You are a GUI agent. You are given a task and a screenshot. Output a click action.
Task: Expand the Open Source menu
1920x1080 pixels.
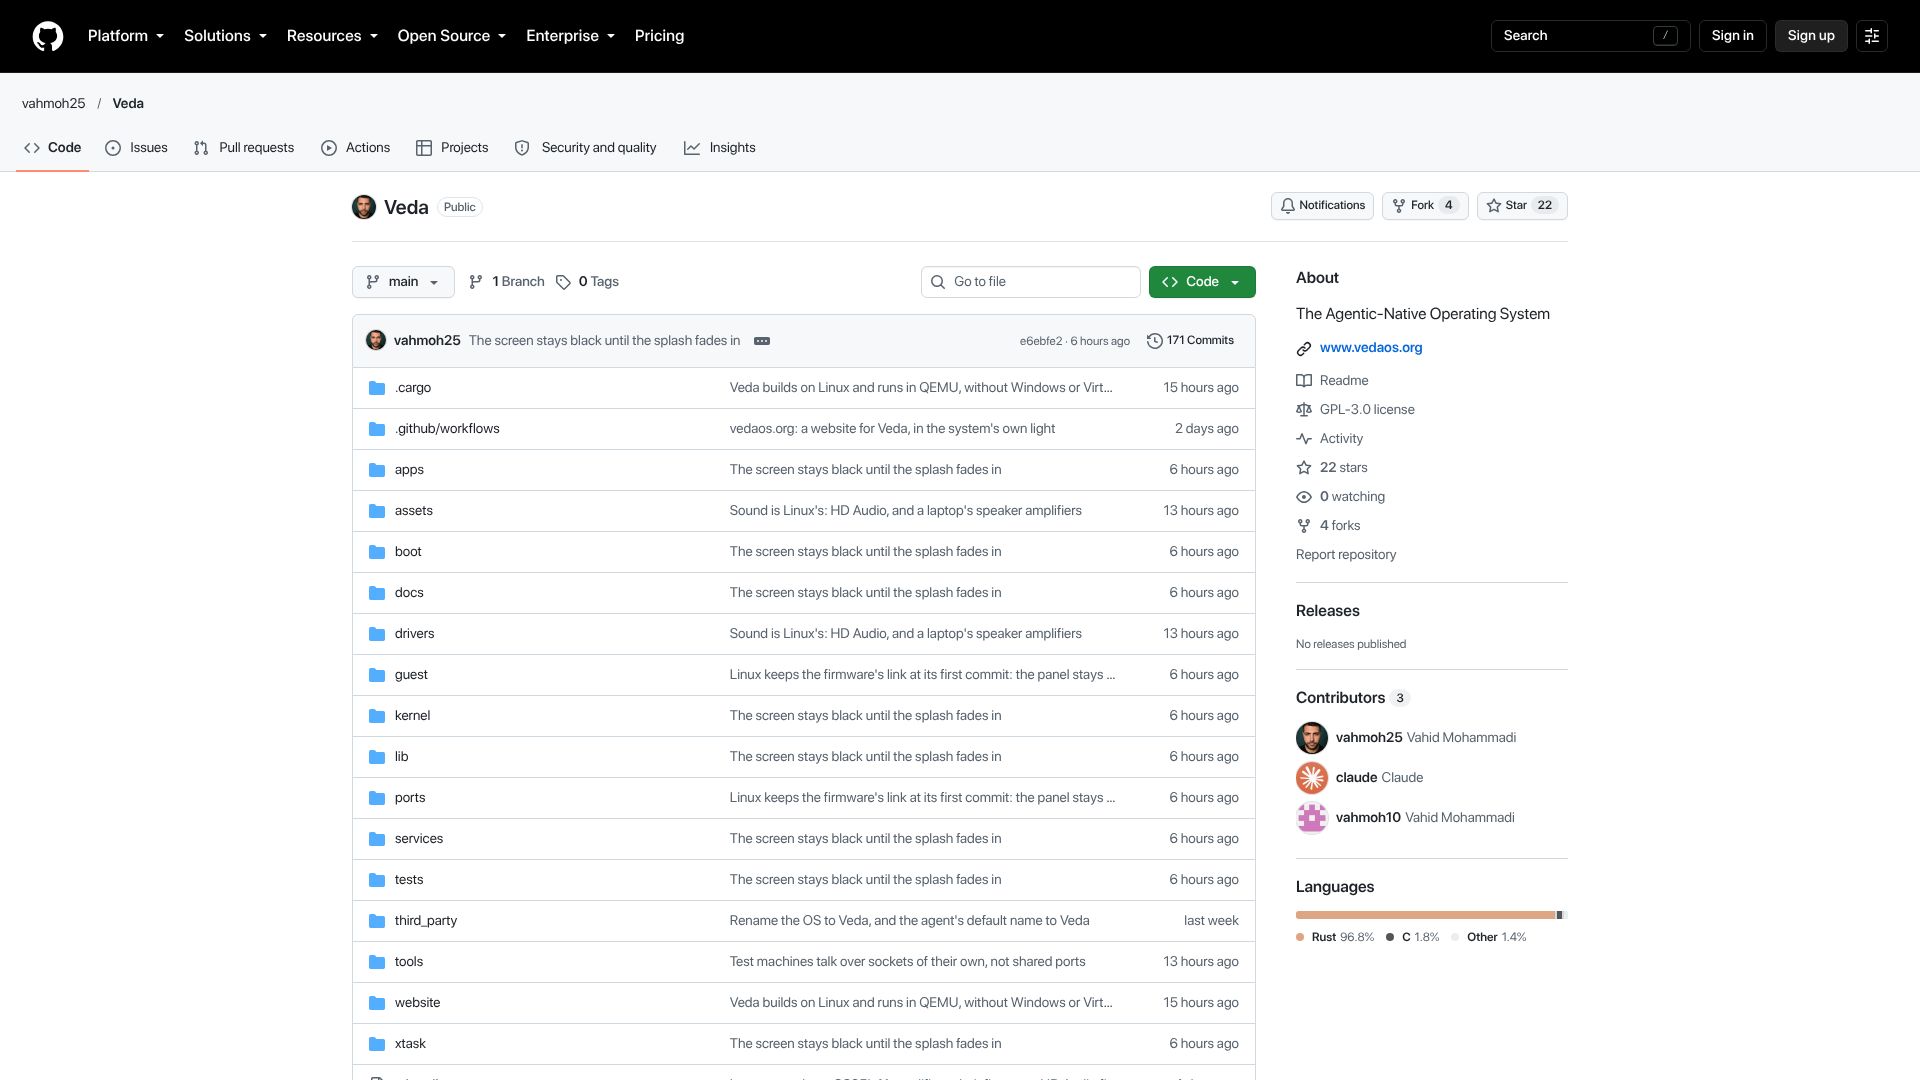pyautogui.click(x=452, y=36)
